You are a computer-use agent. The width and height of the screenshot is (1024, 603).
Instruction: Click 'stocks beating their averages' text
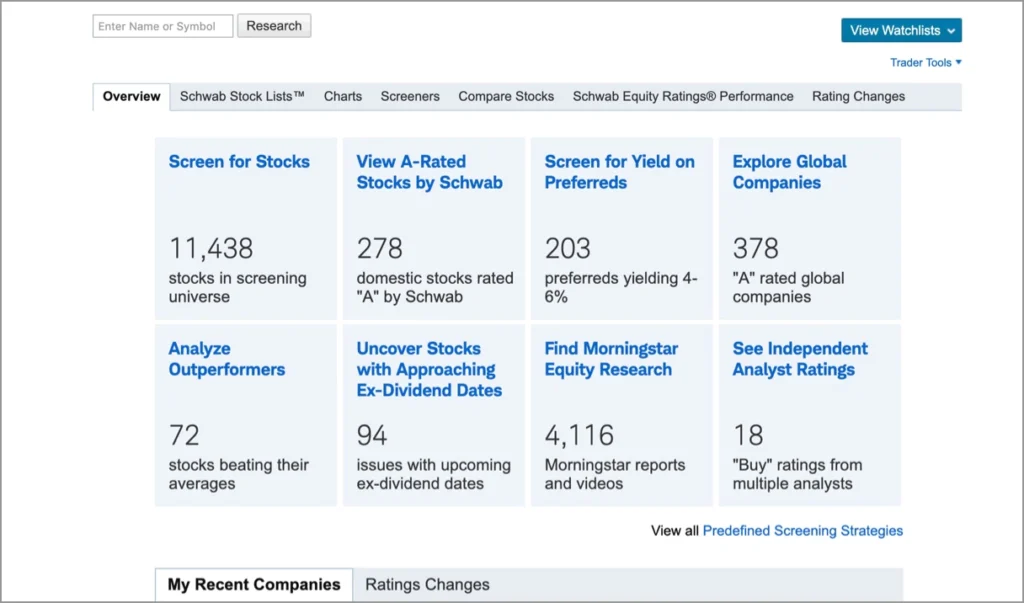(x=238, y=474)
